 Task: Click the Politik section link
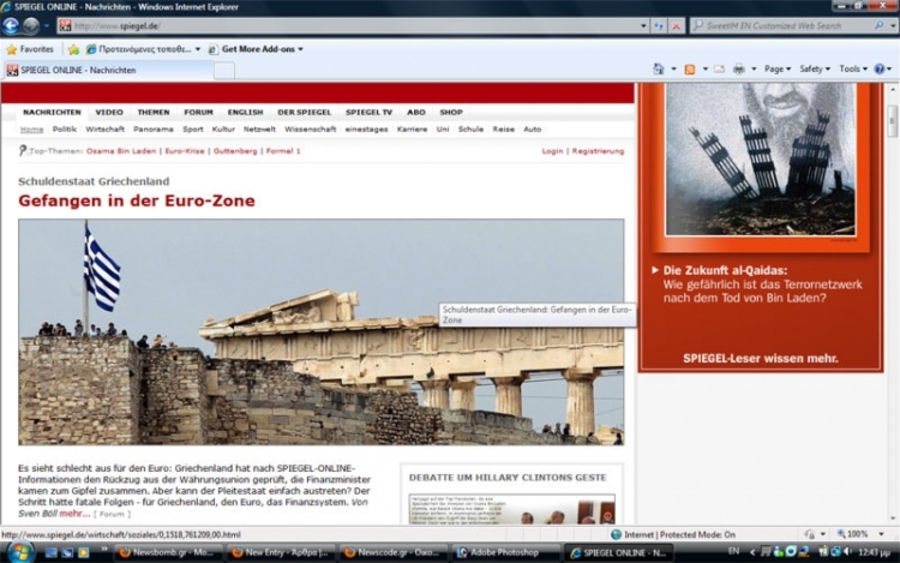pos(64,129)
